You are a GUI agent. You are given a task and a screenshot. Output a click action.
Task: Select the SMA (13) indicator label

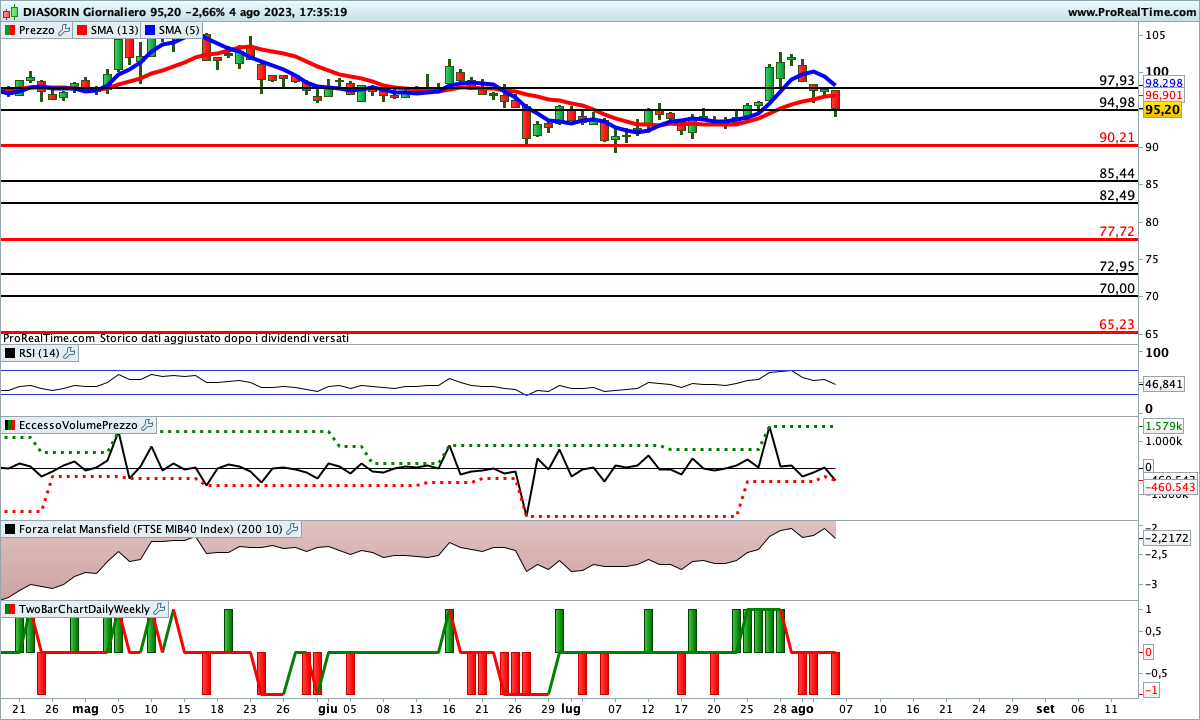point(114,30)
